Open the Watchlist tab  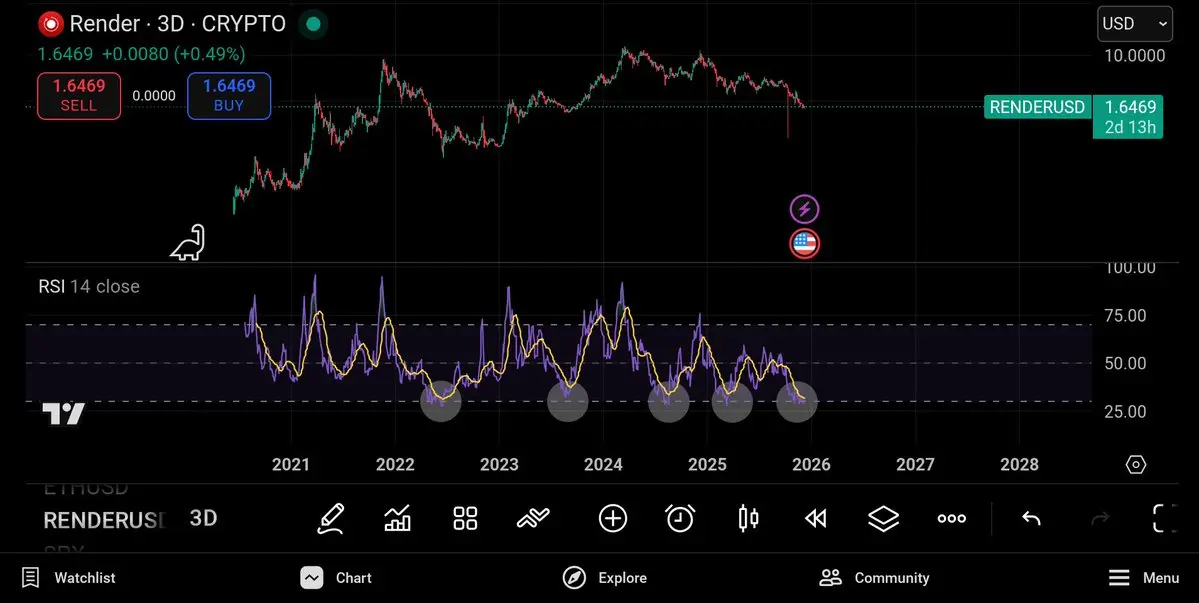click(68, 578)
